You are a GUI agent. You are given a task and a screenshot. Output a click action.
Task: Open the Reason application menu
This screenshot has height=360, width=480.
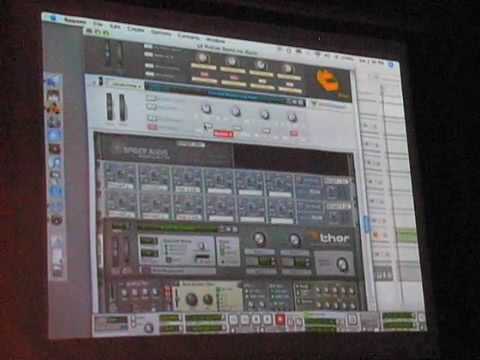point(75,21)
